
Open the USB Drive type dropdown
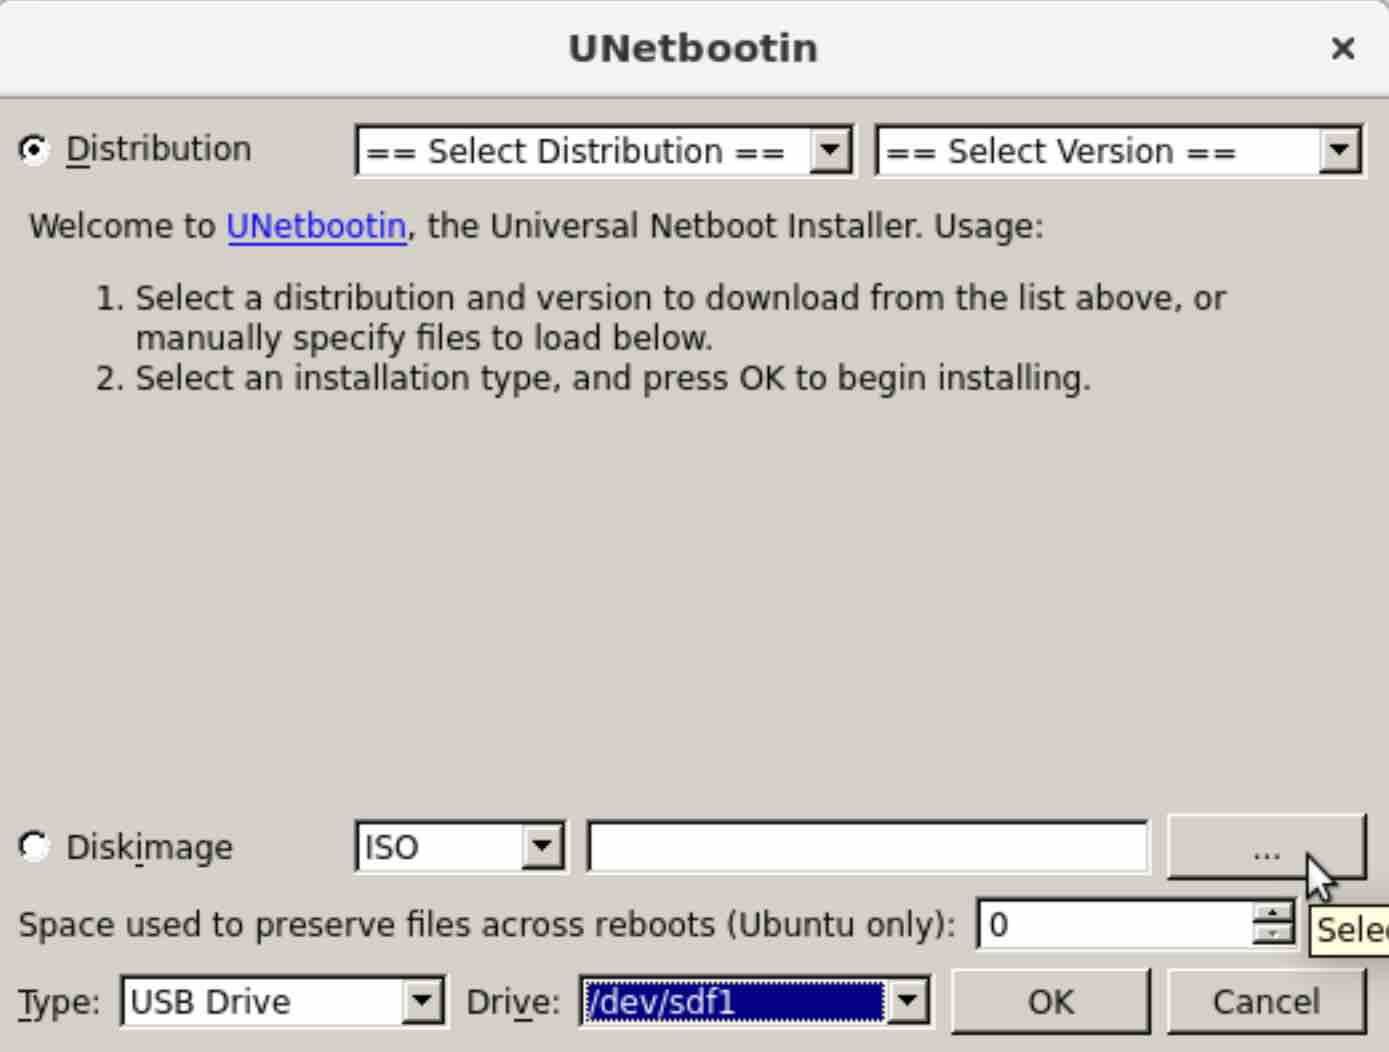click(x=283, y=1001)
